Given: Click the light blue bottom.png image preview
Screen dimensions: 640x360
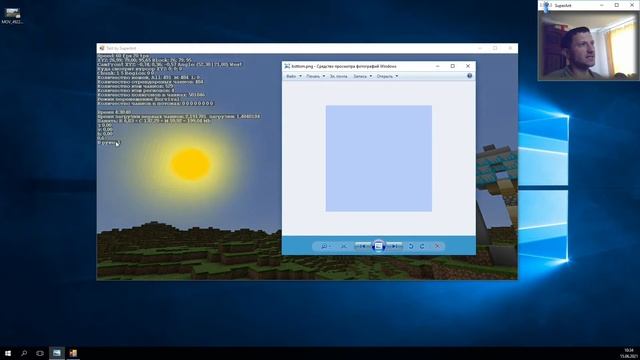Looking at the screenshot, I should pyautogui.click(x=379, y=158).
